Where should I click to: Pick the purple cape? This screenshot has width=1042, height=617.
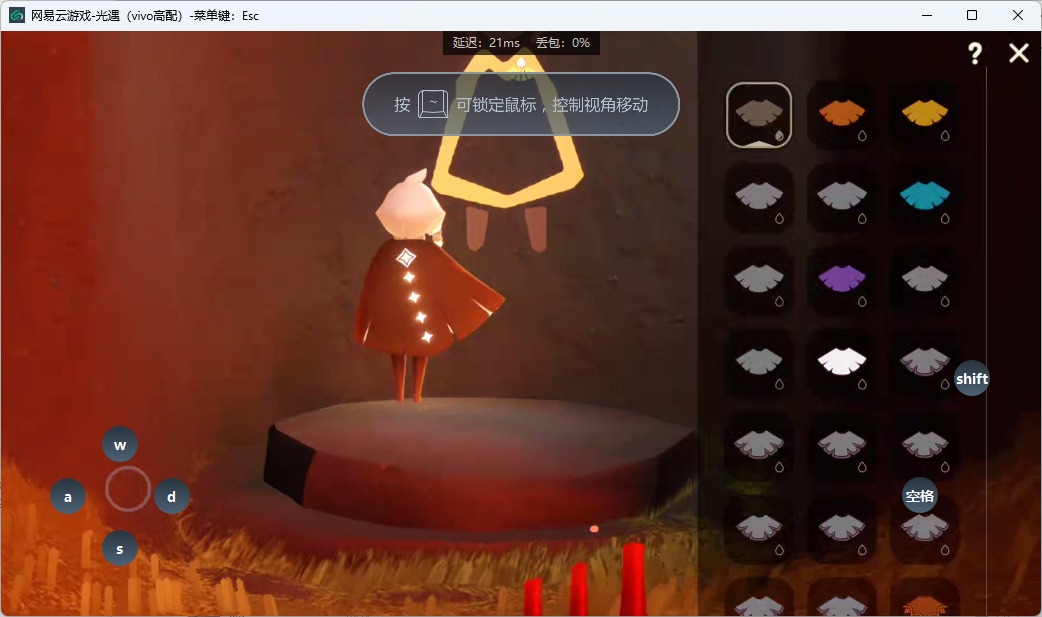tap(841, 281)
